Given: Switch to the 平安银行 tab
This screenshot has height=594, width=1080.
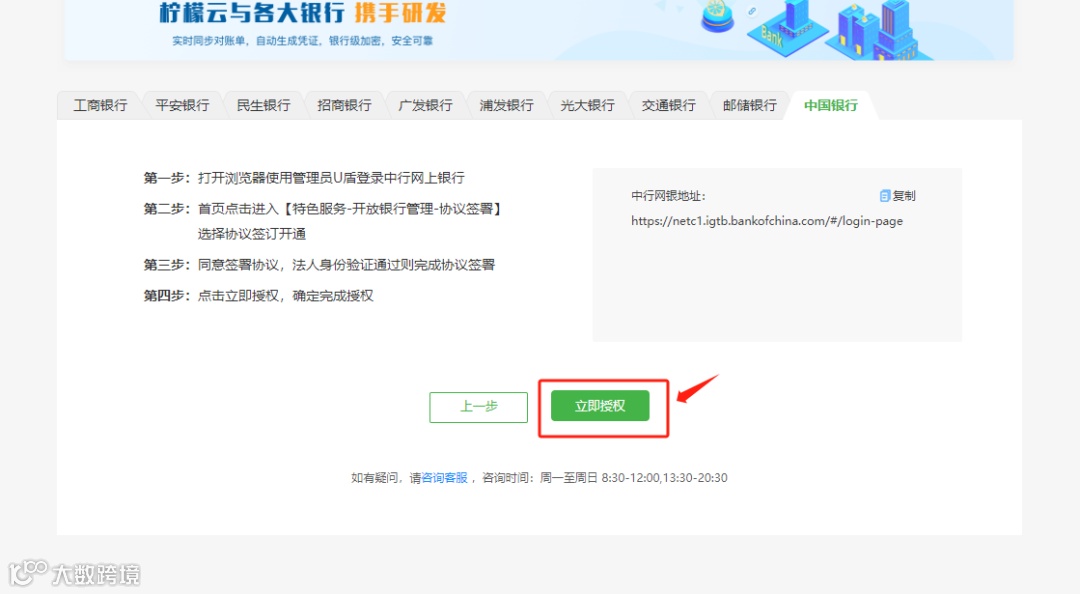Looking at the screenshot, I should [x=182, y=105].
